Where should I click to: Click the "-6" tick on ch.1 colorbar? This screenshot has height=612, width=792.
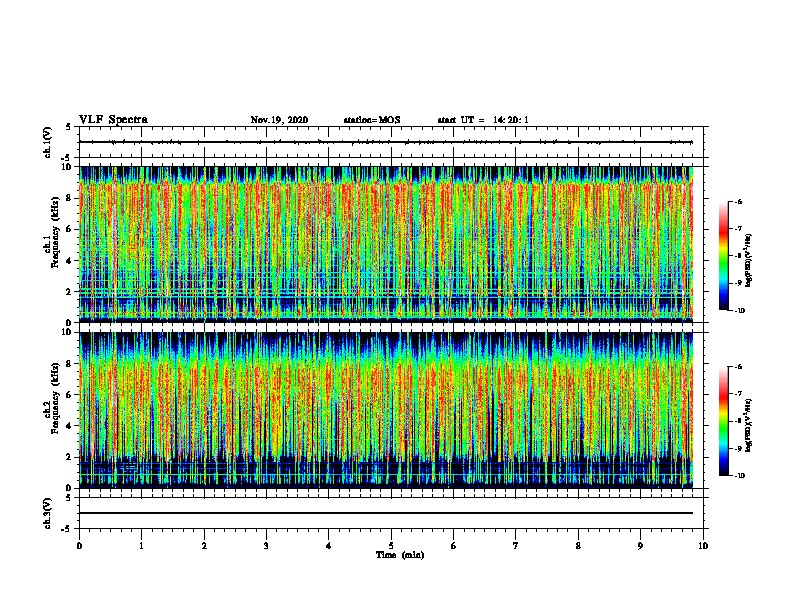[738, 201]
